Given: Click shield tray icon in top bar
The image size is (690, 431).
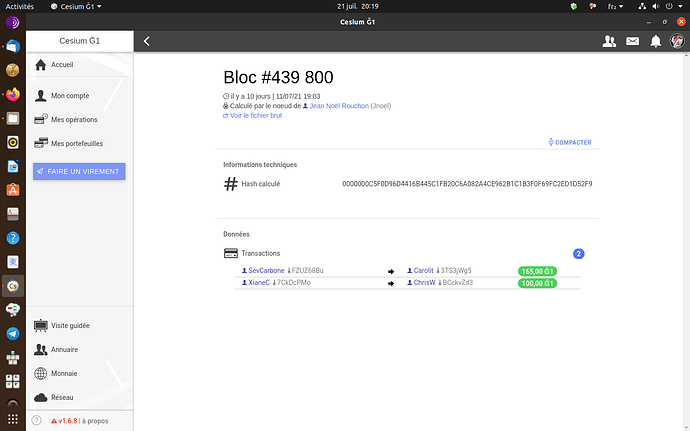Looking at the screenshot, I should coord(573,6).
